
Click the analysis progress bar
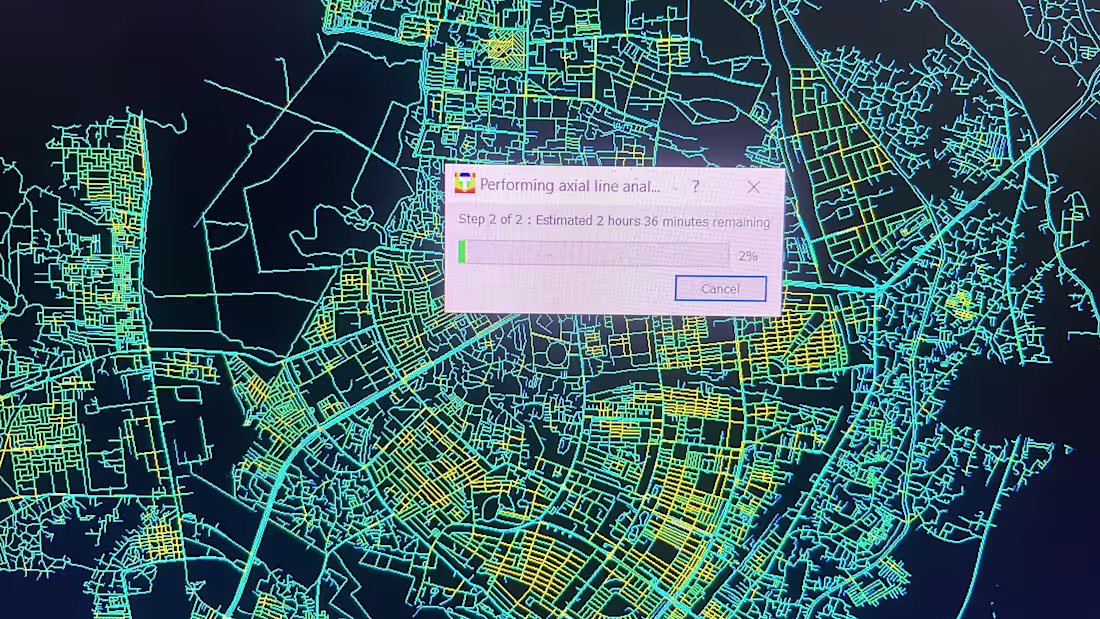click(x=593, y=253)
